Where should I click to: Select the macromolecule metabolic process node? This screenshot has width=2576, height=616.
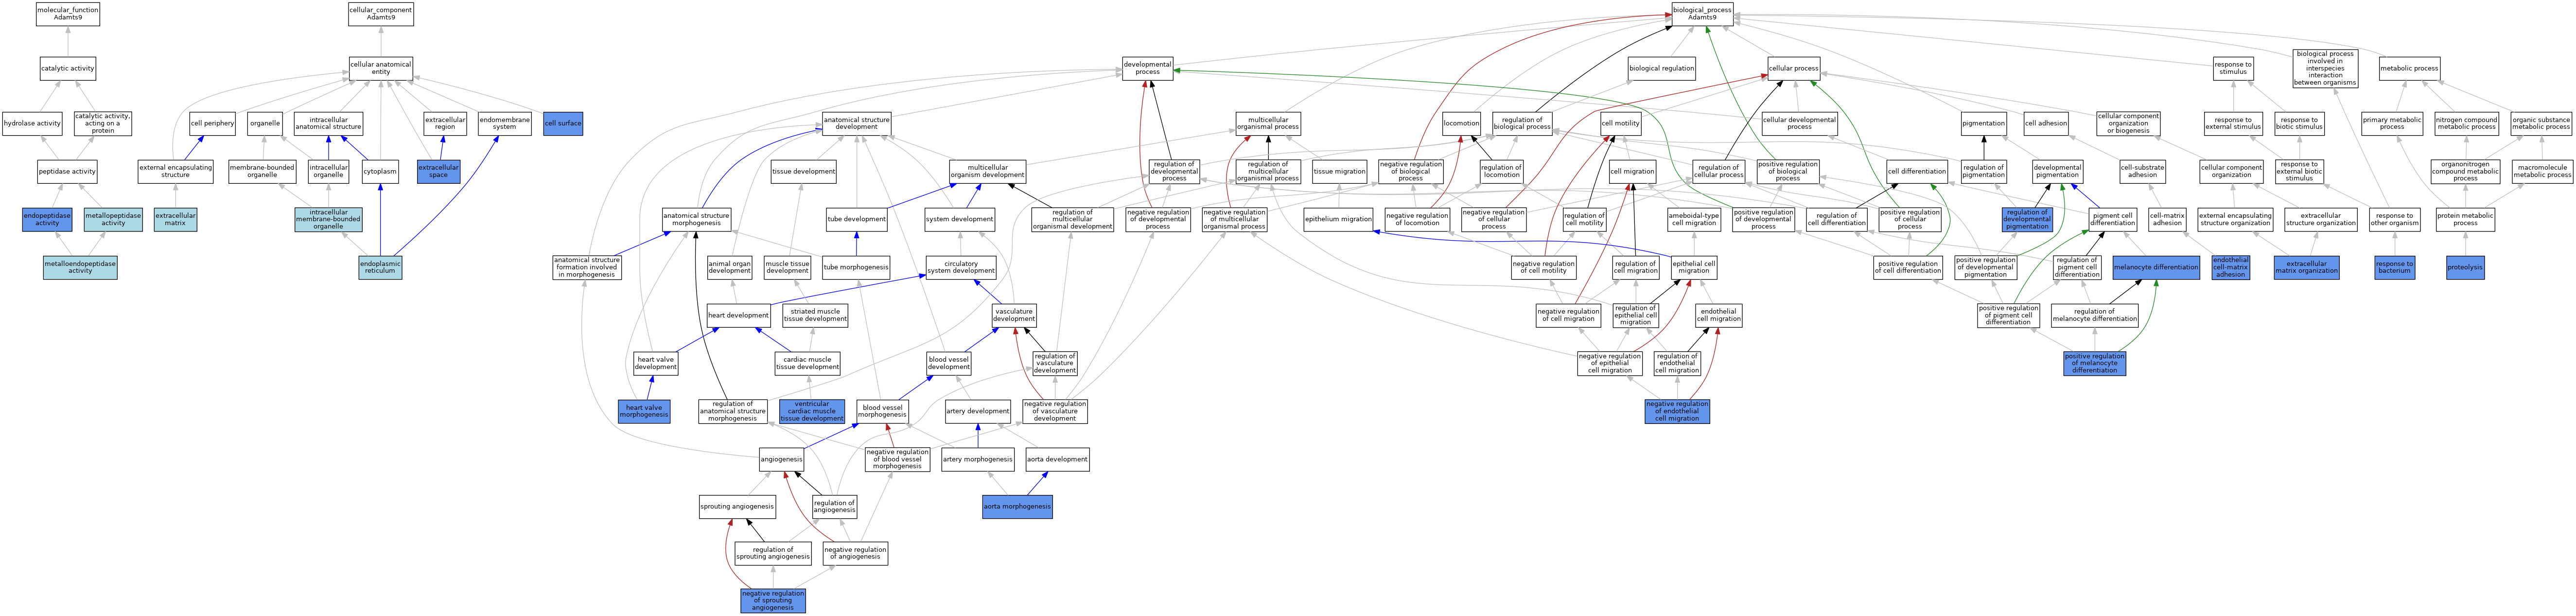pyautogui.click(x=2542, y=172)
